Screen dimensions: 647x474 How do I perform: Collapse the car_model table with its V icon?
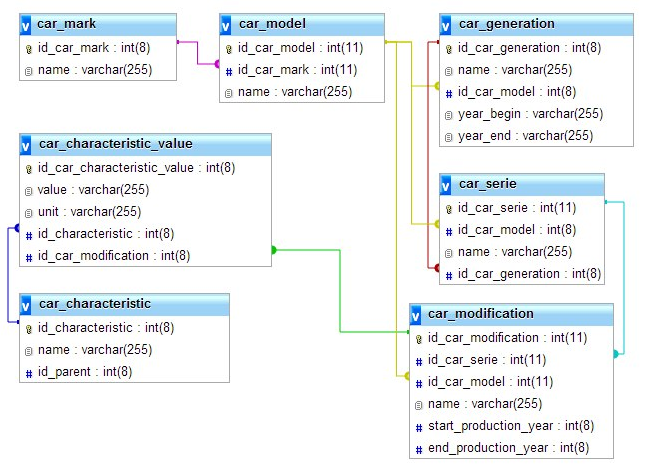click(227, 24)
